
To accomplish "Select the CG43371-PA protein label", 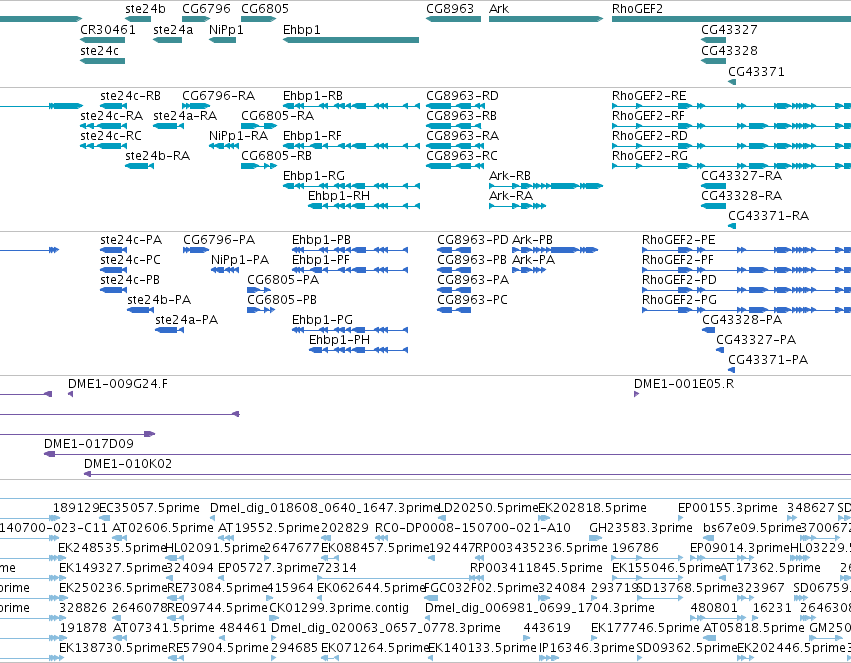I will [767, 360].
